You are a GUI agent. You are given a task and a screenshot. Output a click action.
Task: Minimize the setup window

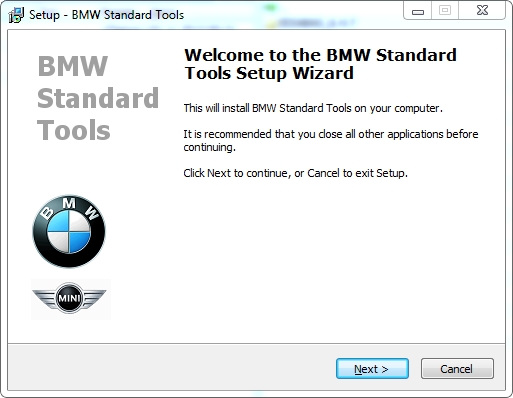[x=417, y=11]
